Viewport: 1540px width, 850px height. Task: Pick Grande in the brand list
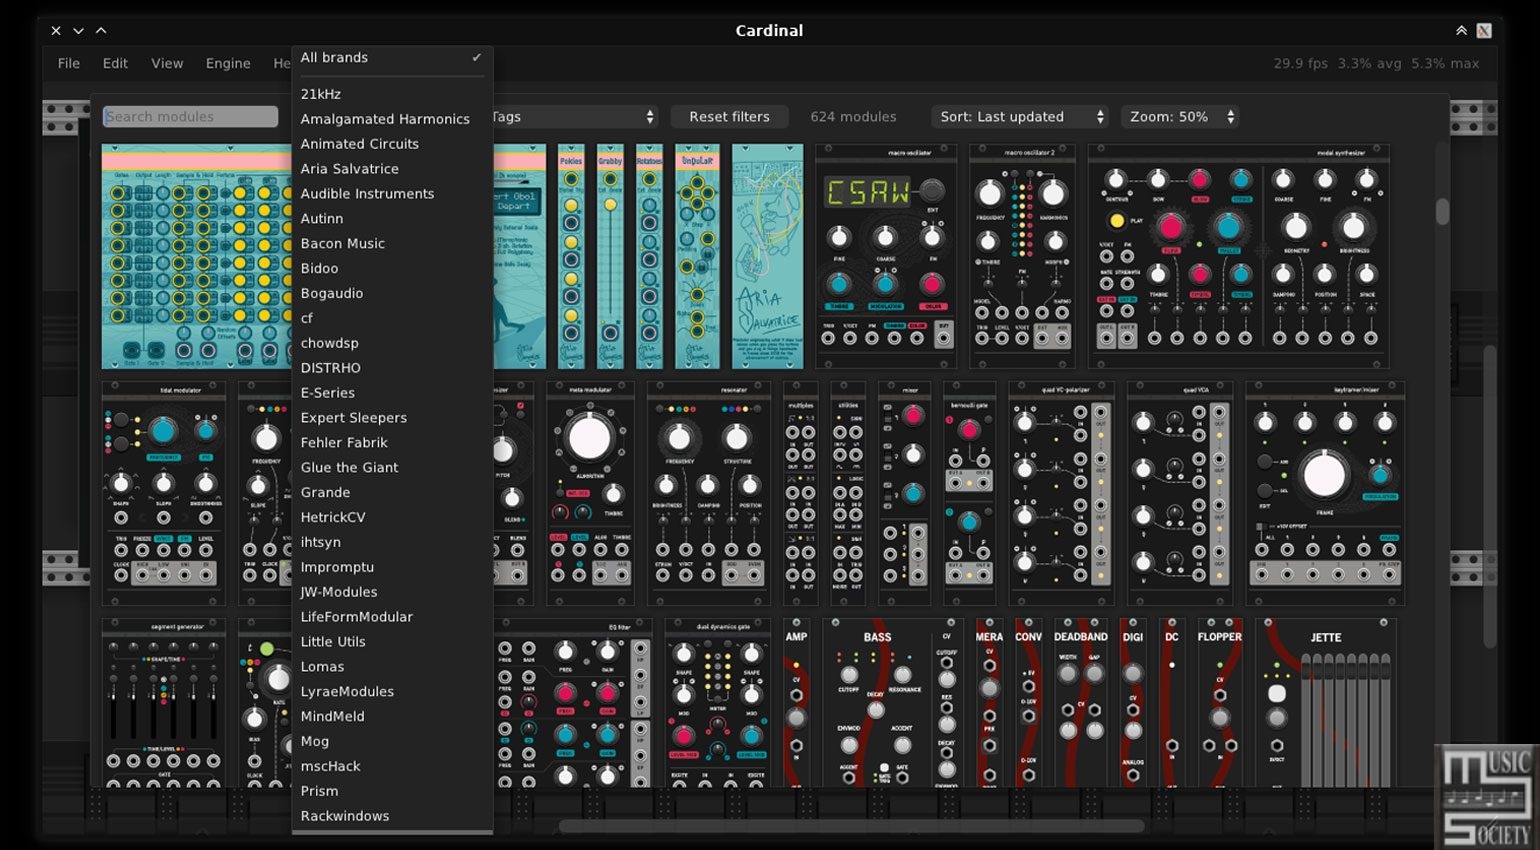pyautogui.click(x=392, y=493)
